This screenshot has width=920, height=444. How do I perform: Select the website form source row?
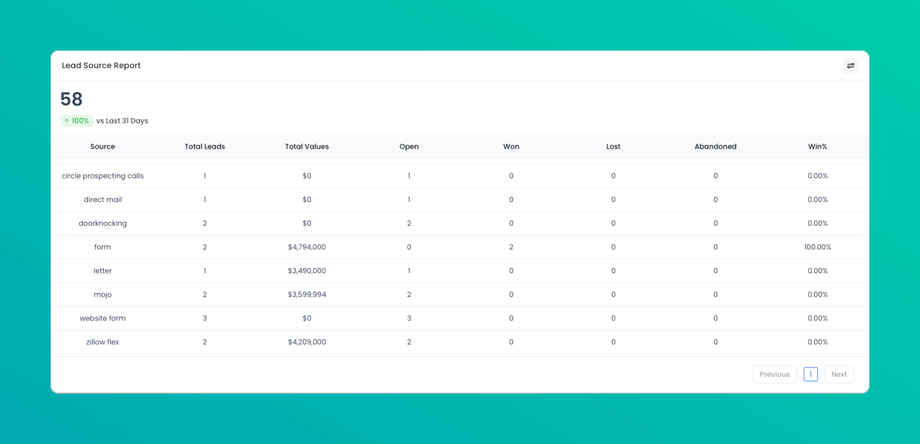(x=460, y=318)
